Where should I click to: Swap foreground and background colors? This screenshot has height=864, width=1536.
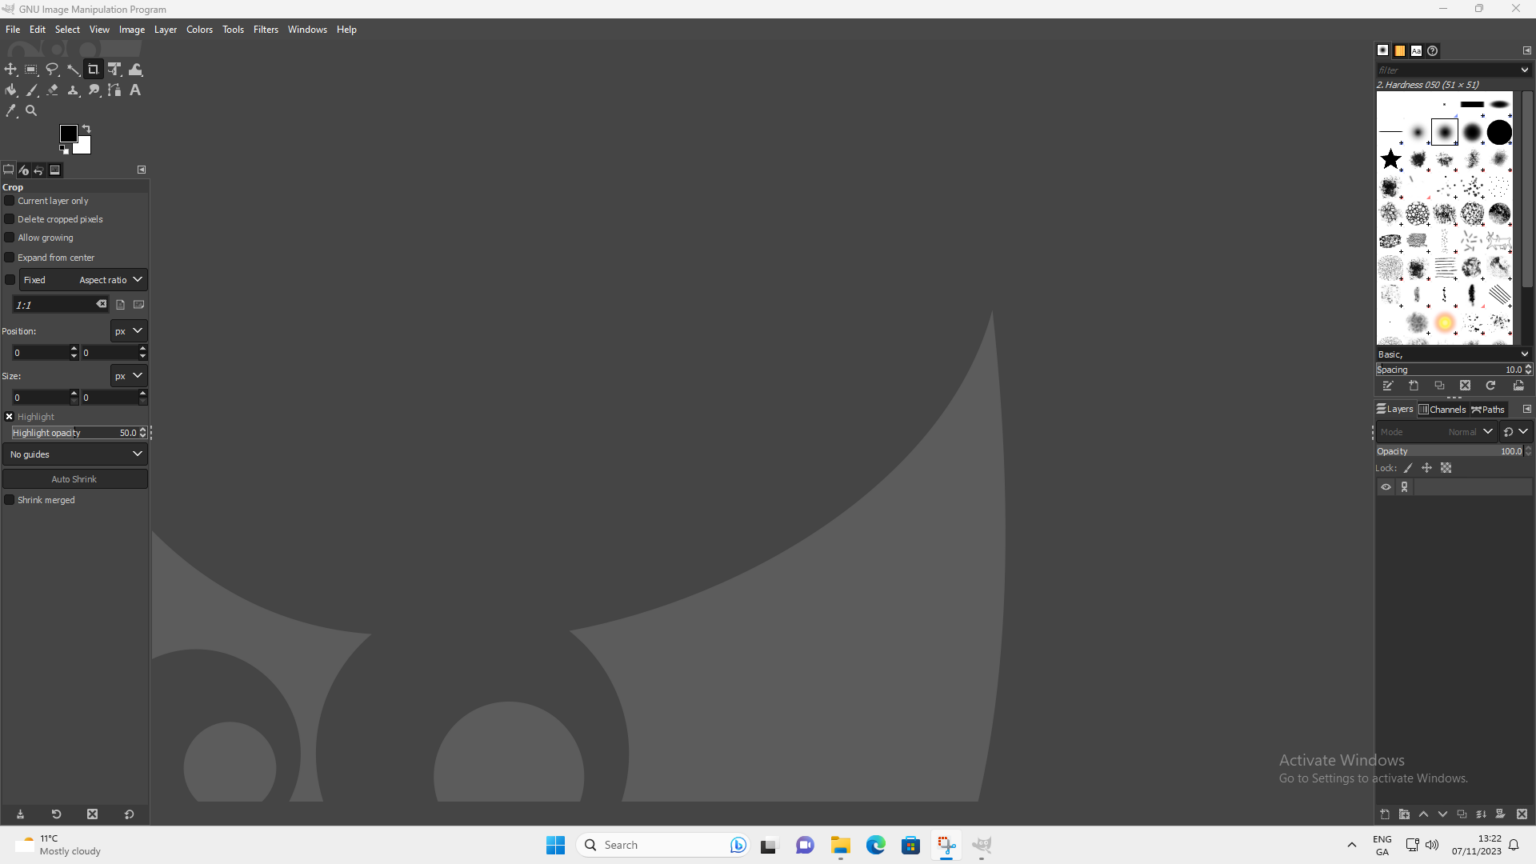click(85, 128)
